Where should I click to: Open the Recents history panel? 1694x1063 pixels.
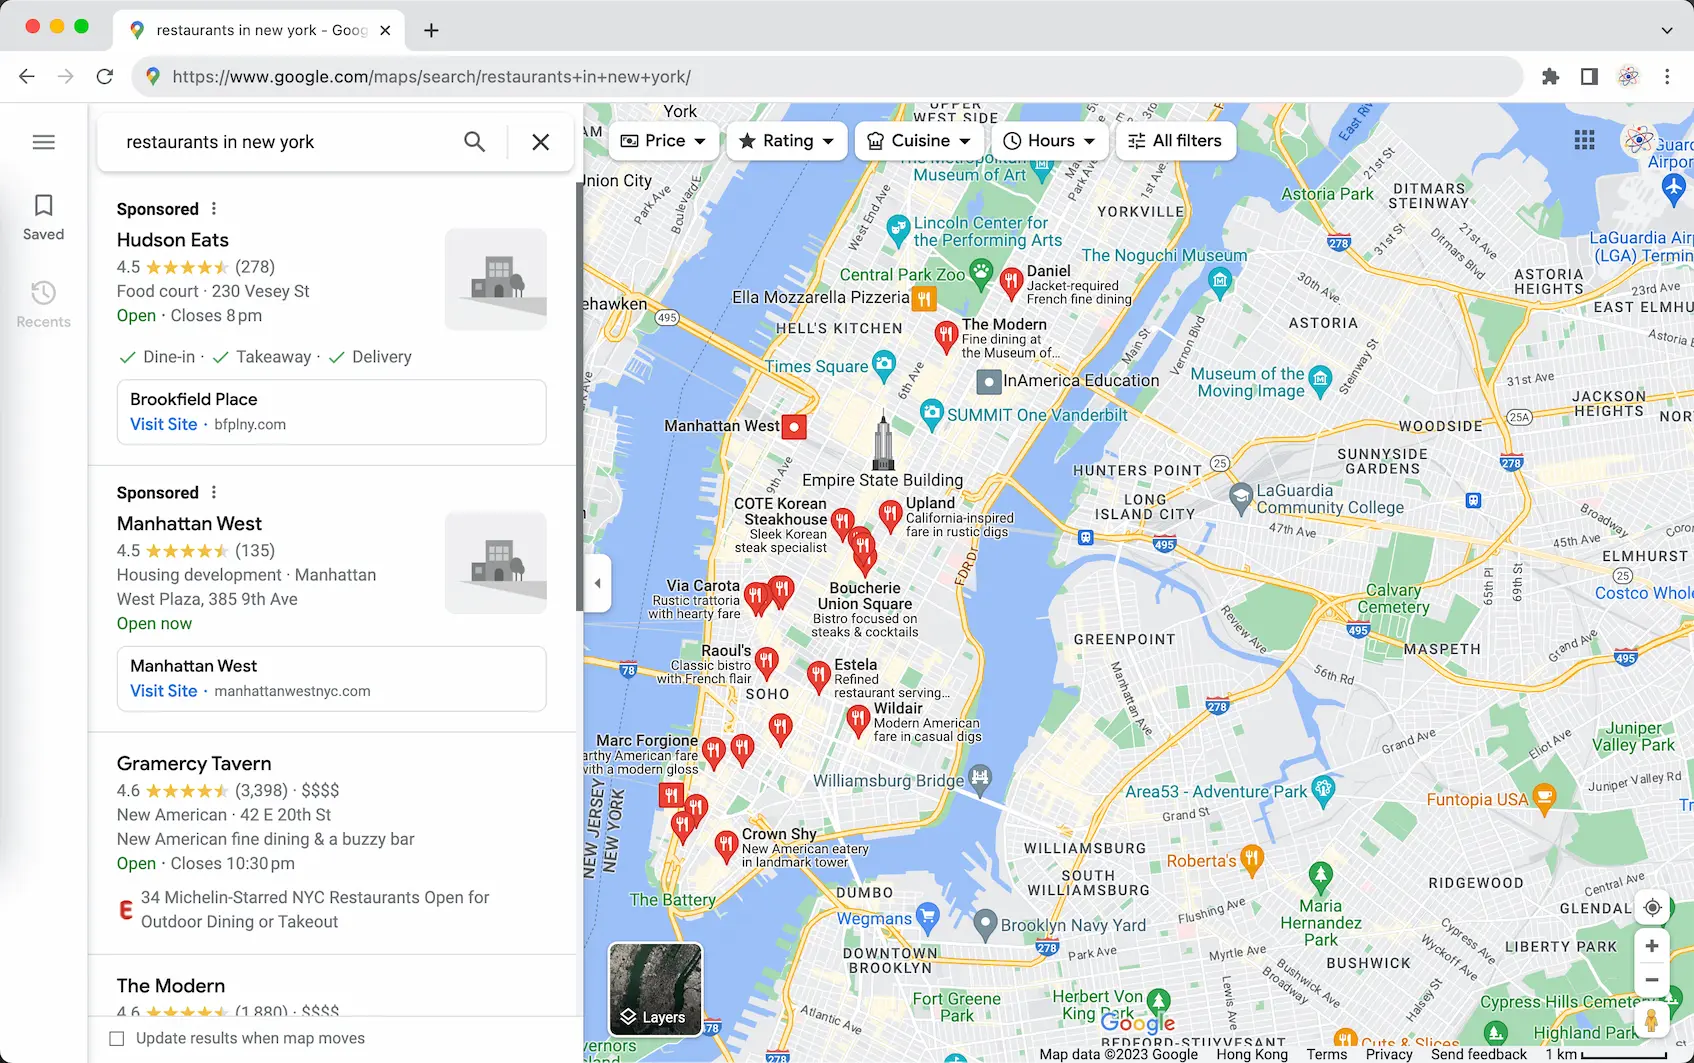click(x=43, y=304)
